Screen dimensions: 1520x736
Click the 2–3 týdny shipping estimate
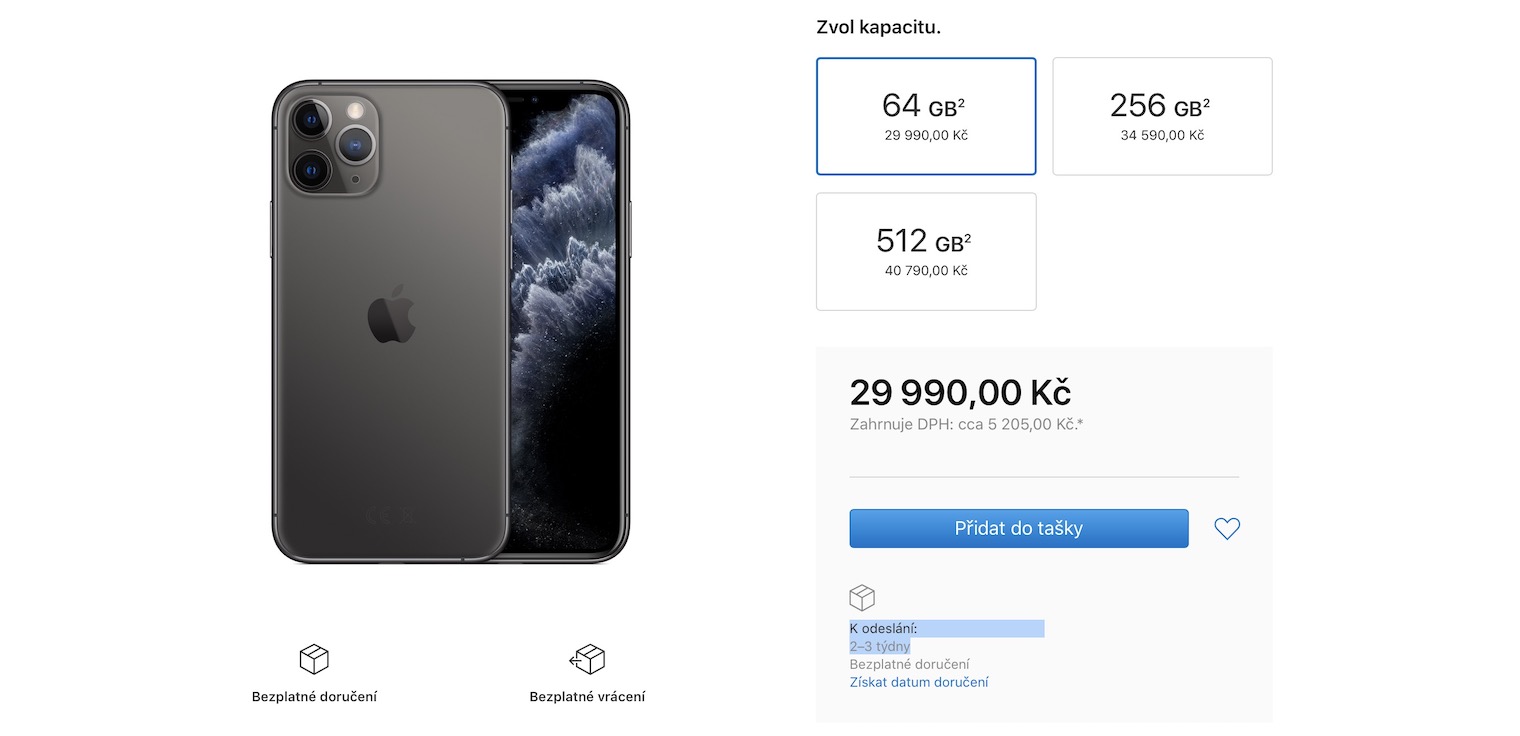(x=880, y=647)
